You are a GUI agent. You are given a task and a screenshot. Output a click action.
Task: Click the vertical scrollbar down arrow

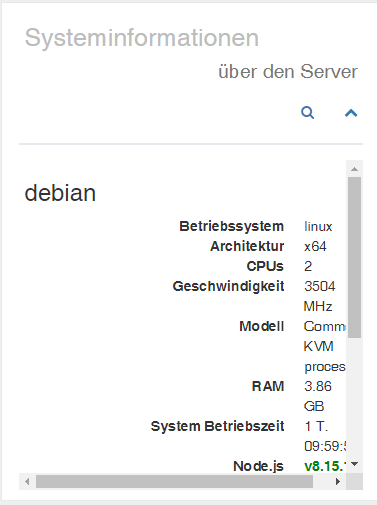pyautogui.click(x=354, y=464)
